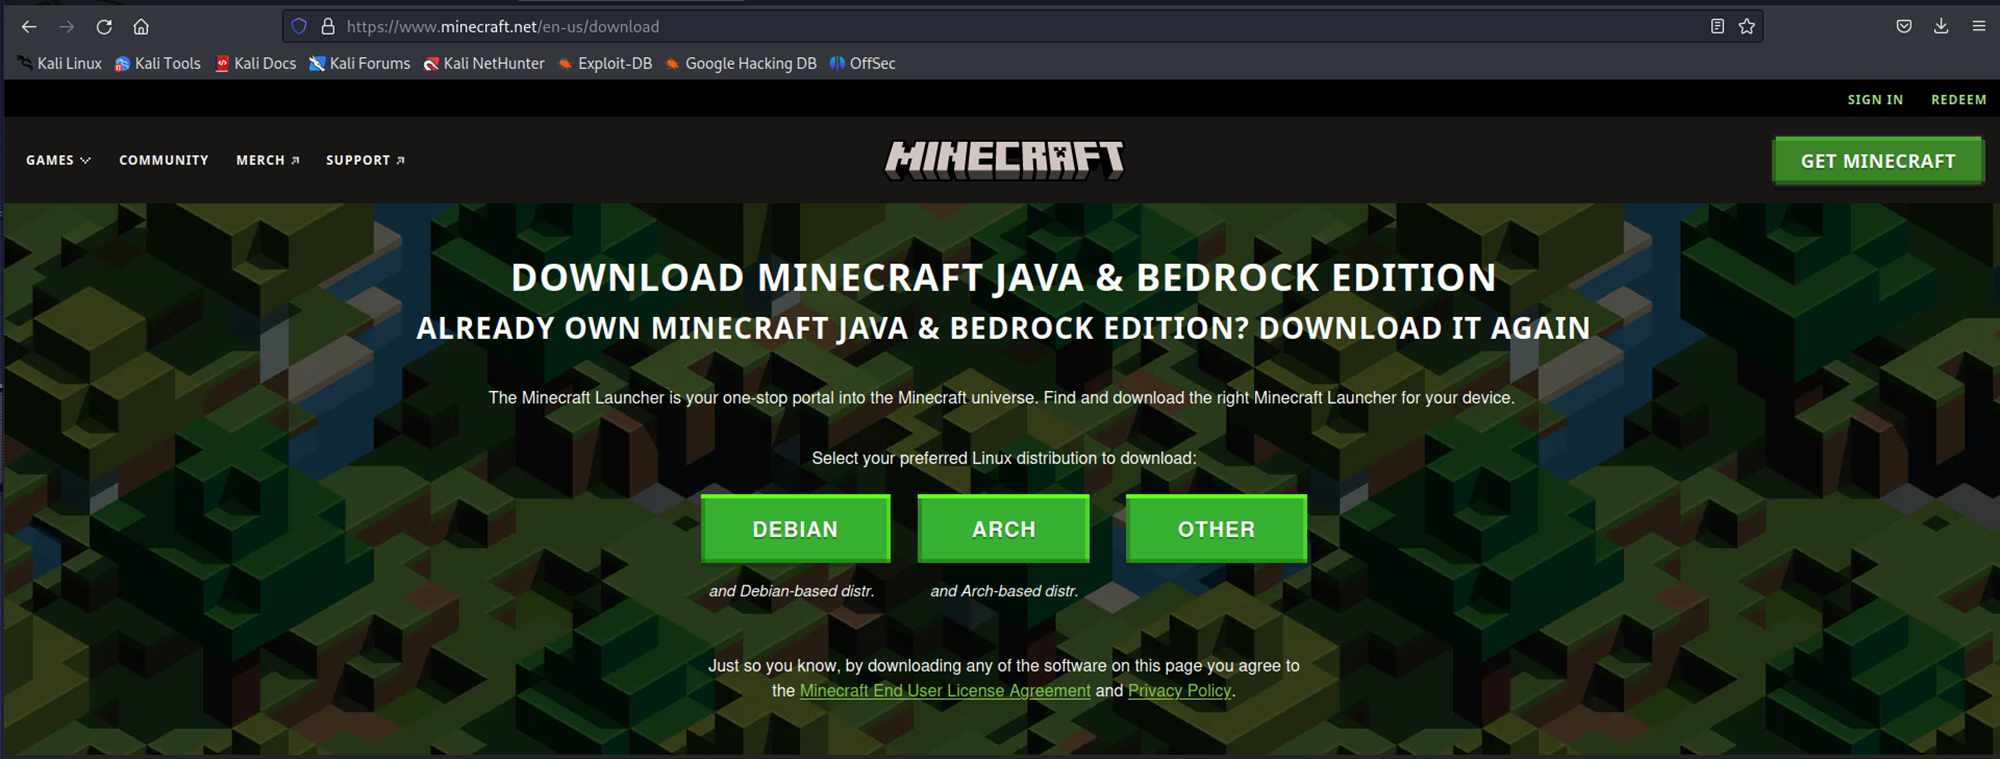Open Google Hacking DB bookmark
The image size is (2000, 759).
741,63
